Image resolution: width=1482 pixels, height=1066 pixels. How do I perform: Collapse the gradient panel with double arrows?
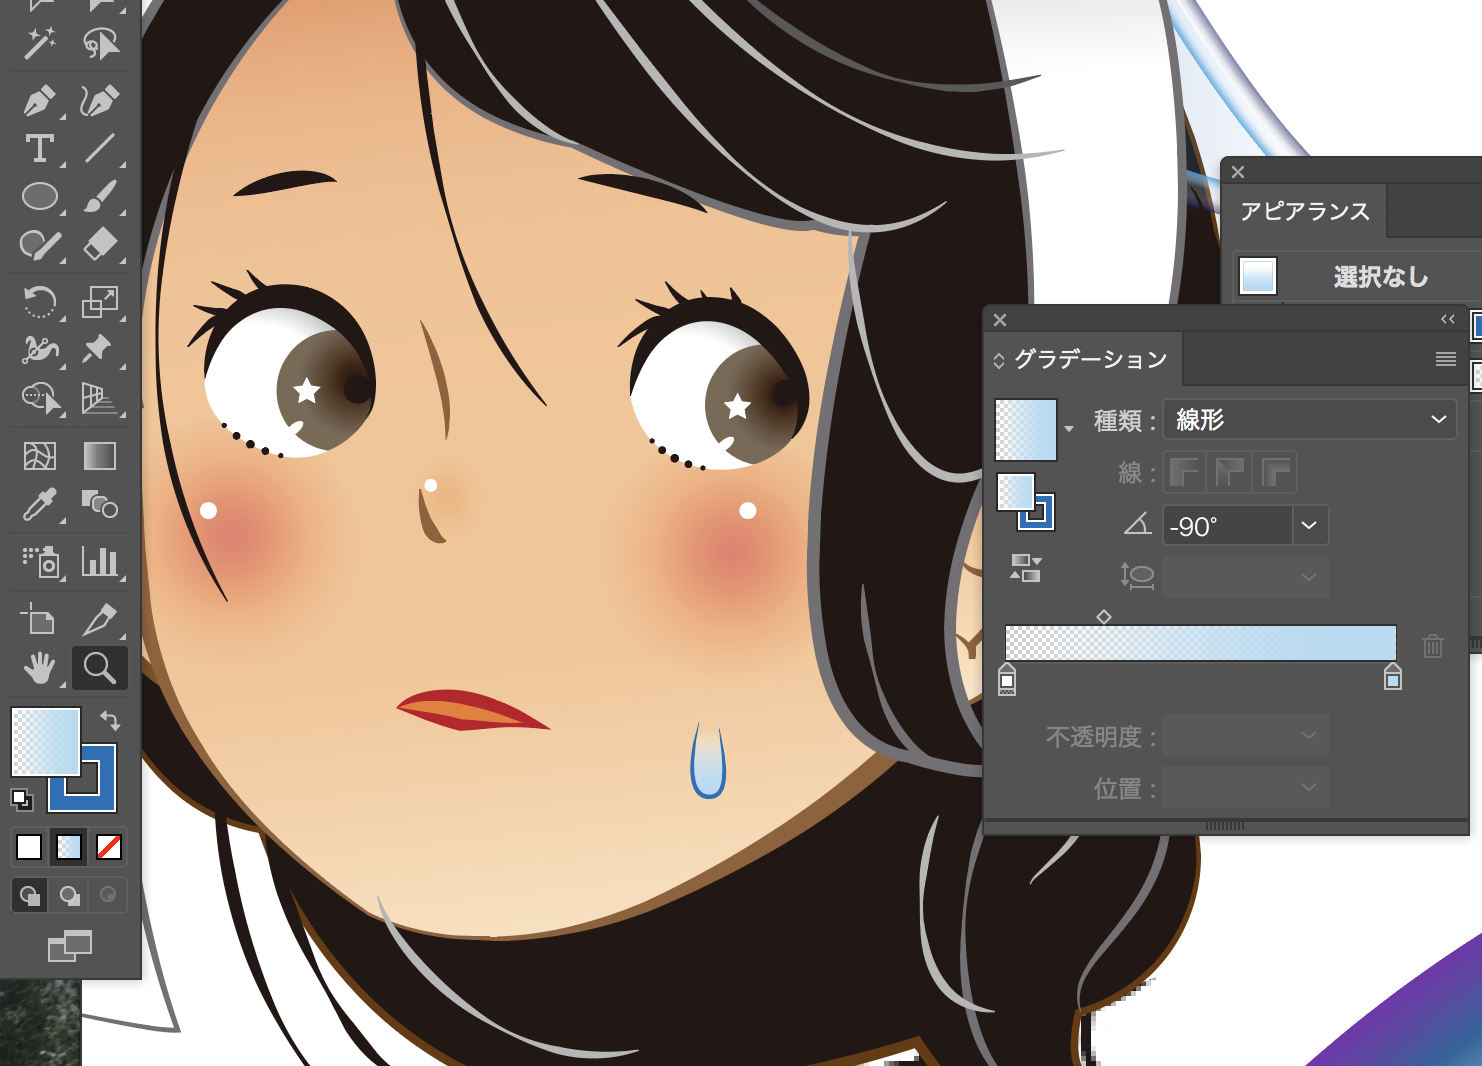point(1447,320)
